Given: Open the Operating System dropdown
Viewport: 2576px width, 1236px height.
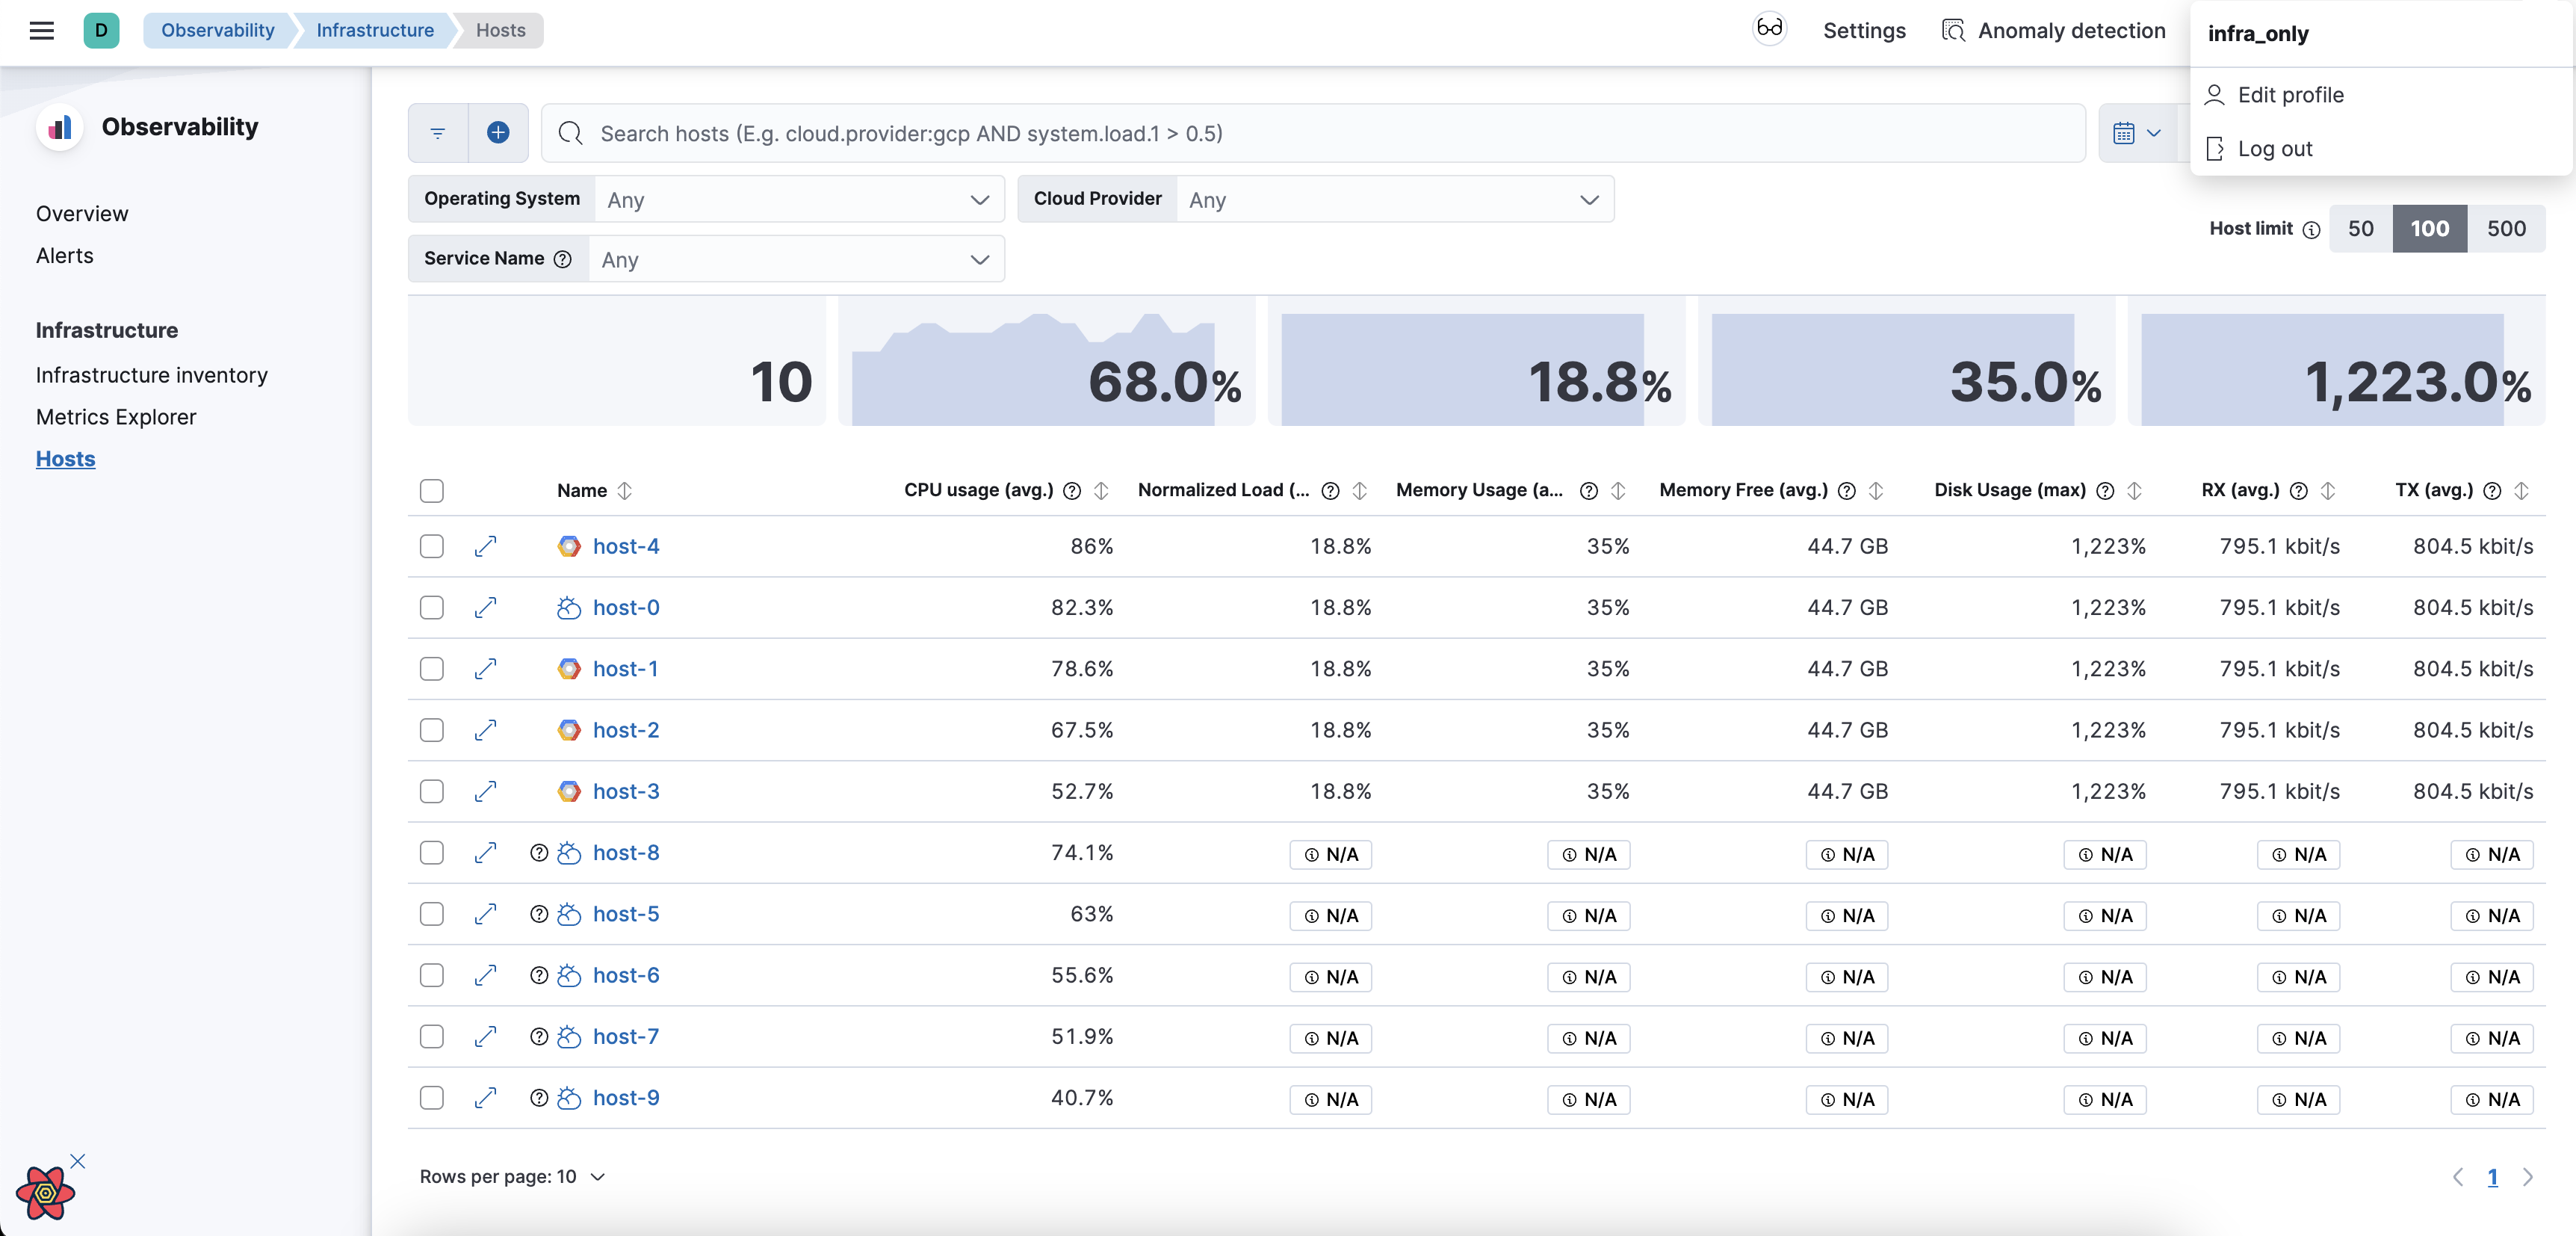Looking at the screenshot, I should 799,200.
